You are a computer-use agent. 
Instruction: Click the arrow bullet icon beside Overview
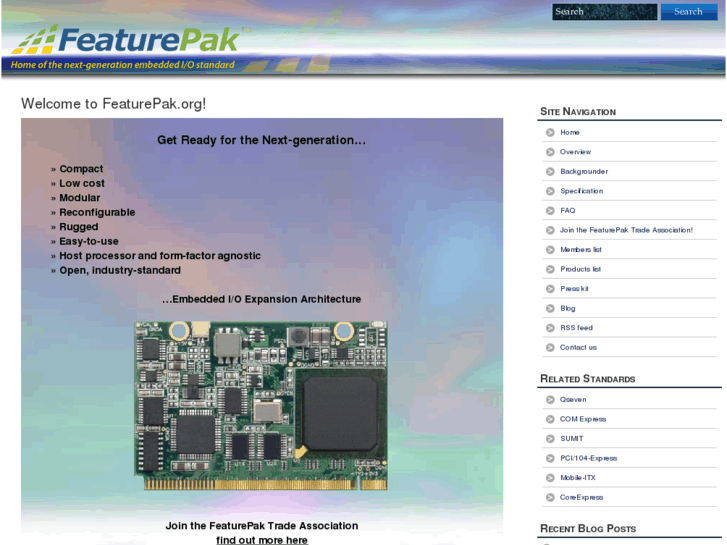tap(550, 152)
